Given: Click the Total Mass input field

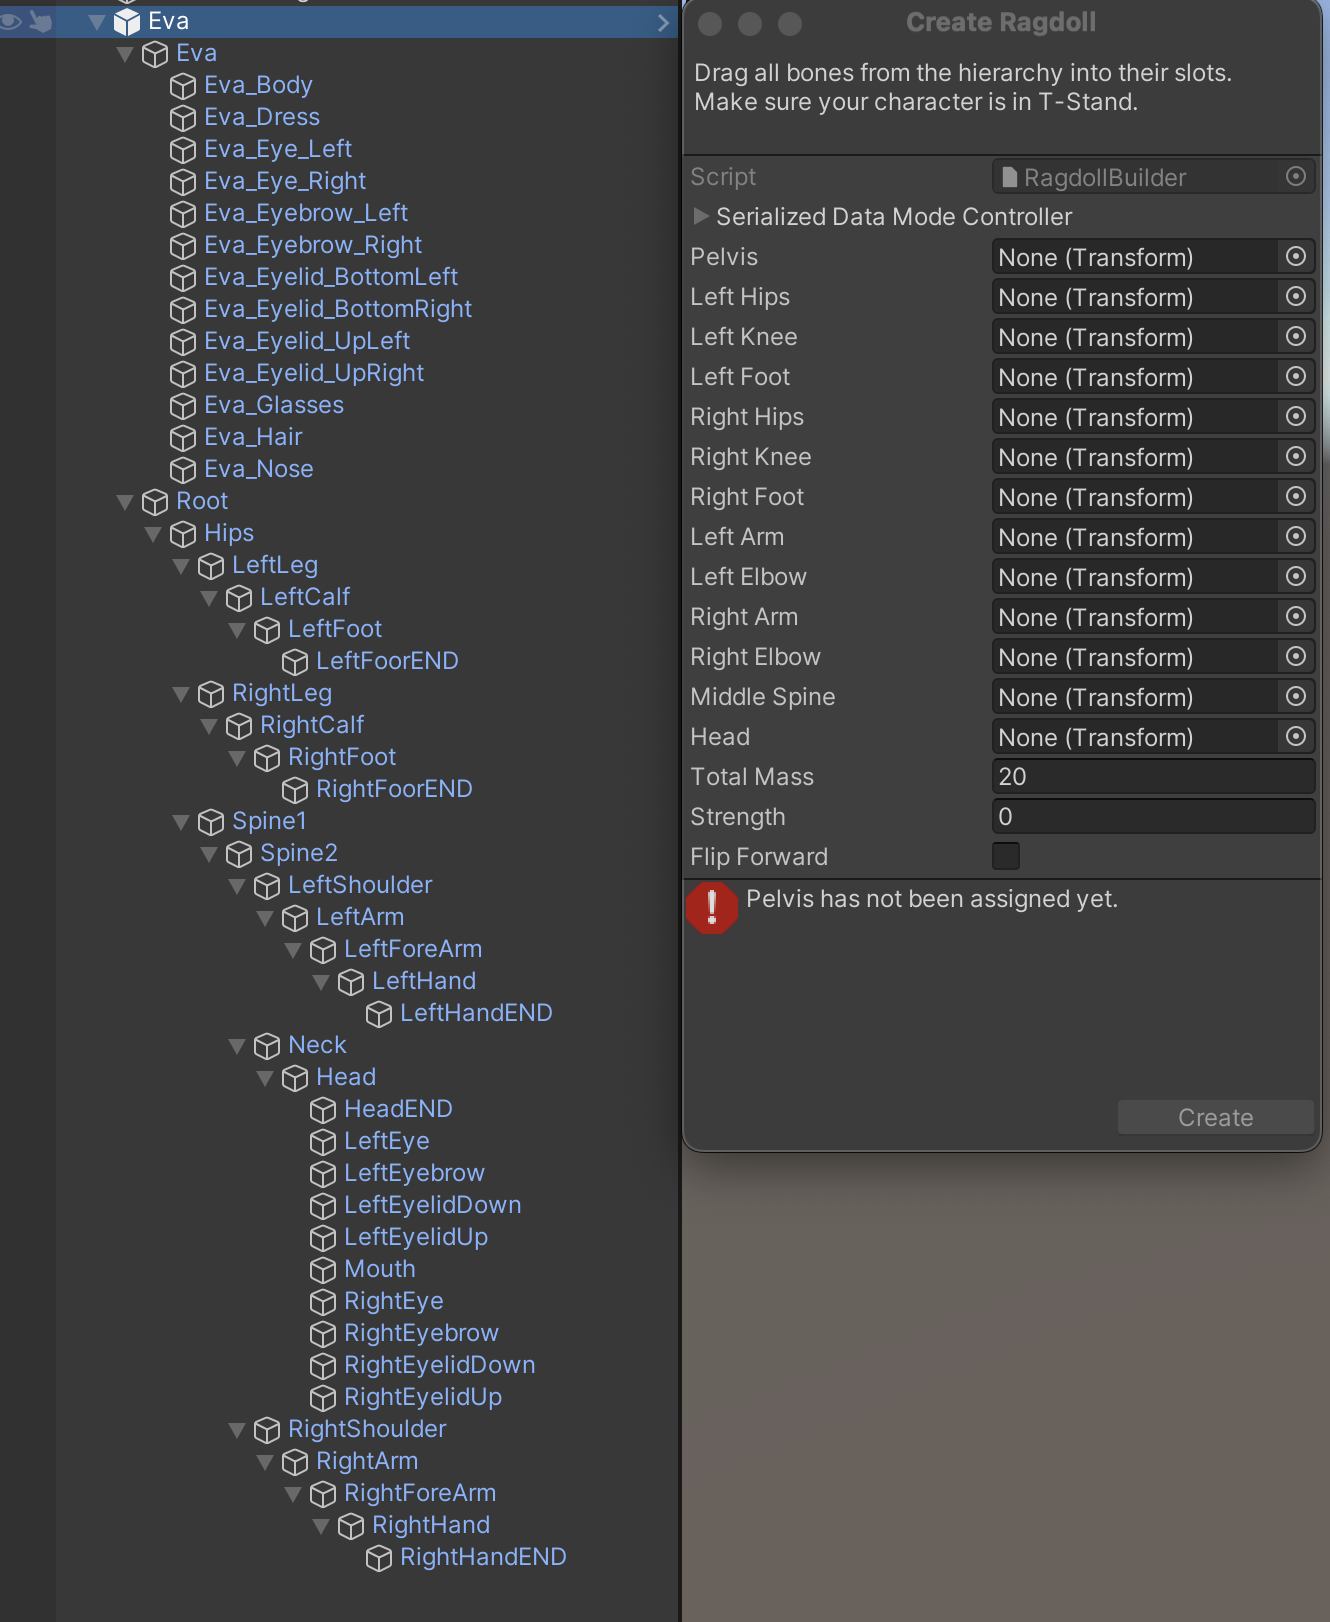Looking at the screenshot, I should pos(1152,777).
